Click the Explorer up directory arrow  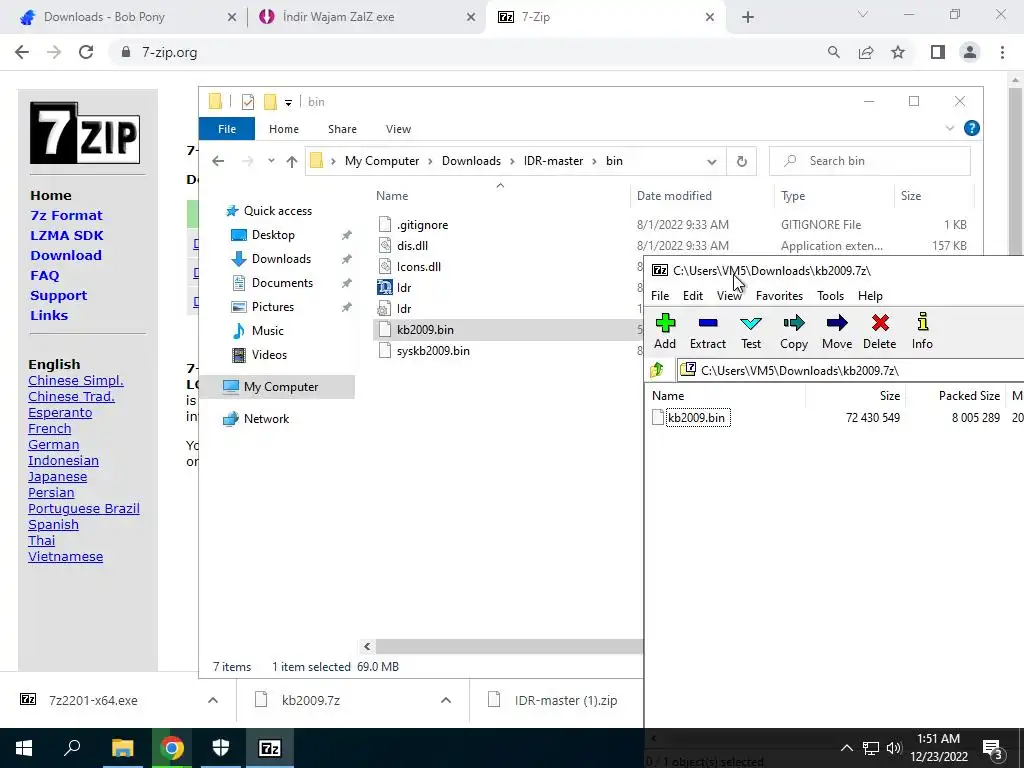[x=291, y=161]
